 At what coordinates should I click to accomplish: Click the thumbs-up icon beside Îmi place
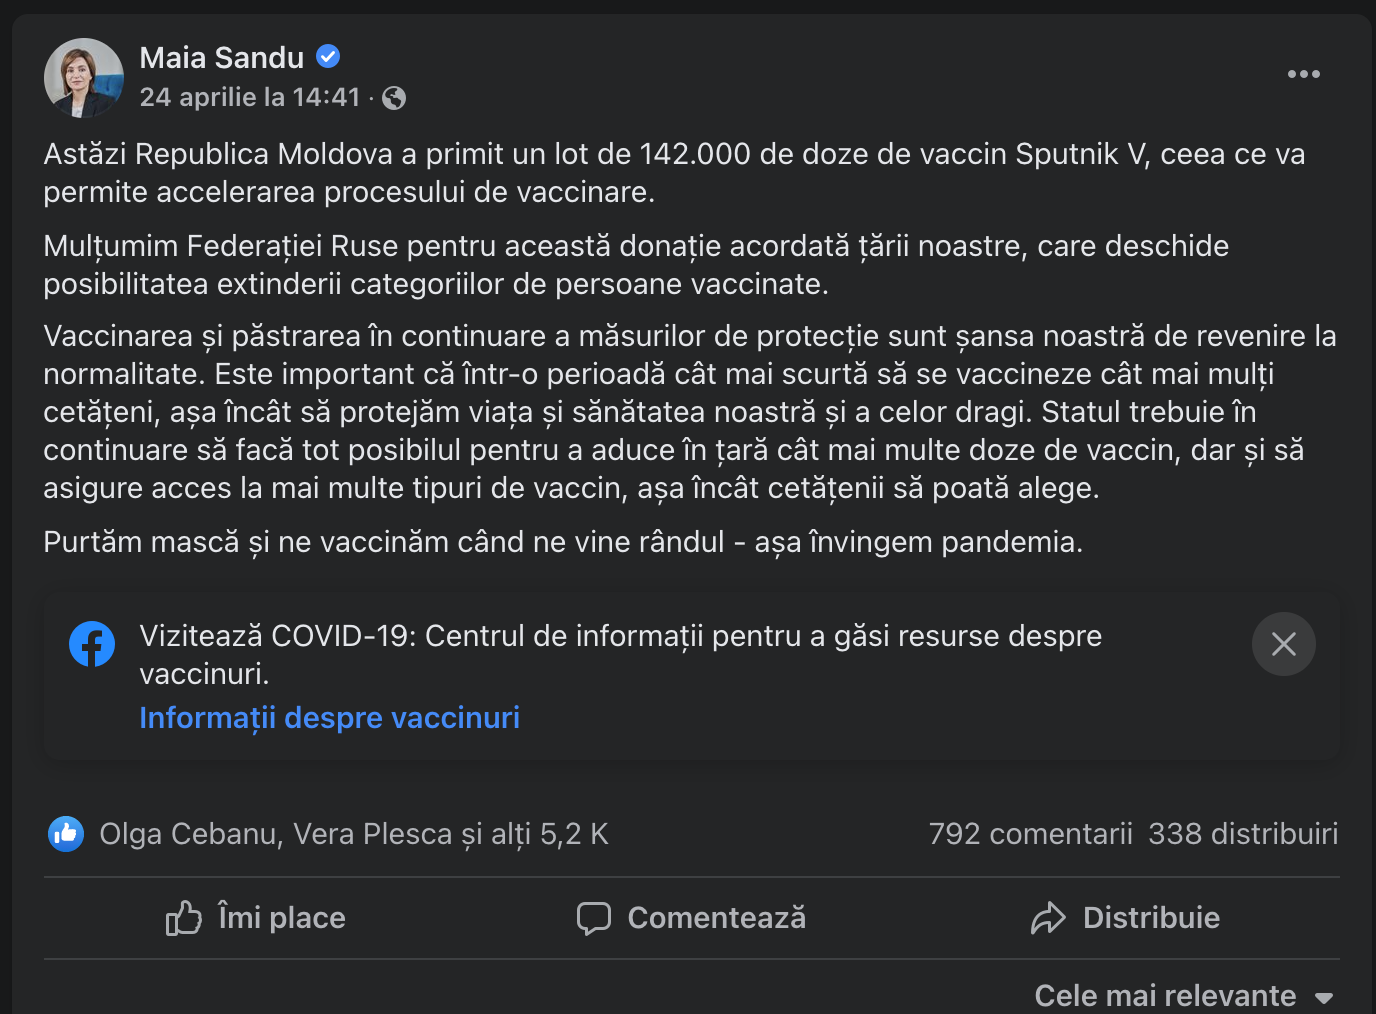(184, 918)
